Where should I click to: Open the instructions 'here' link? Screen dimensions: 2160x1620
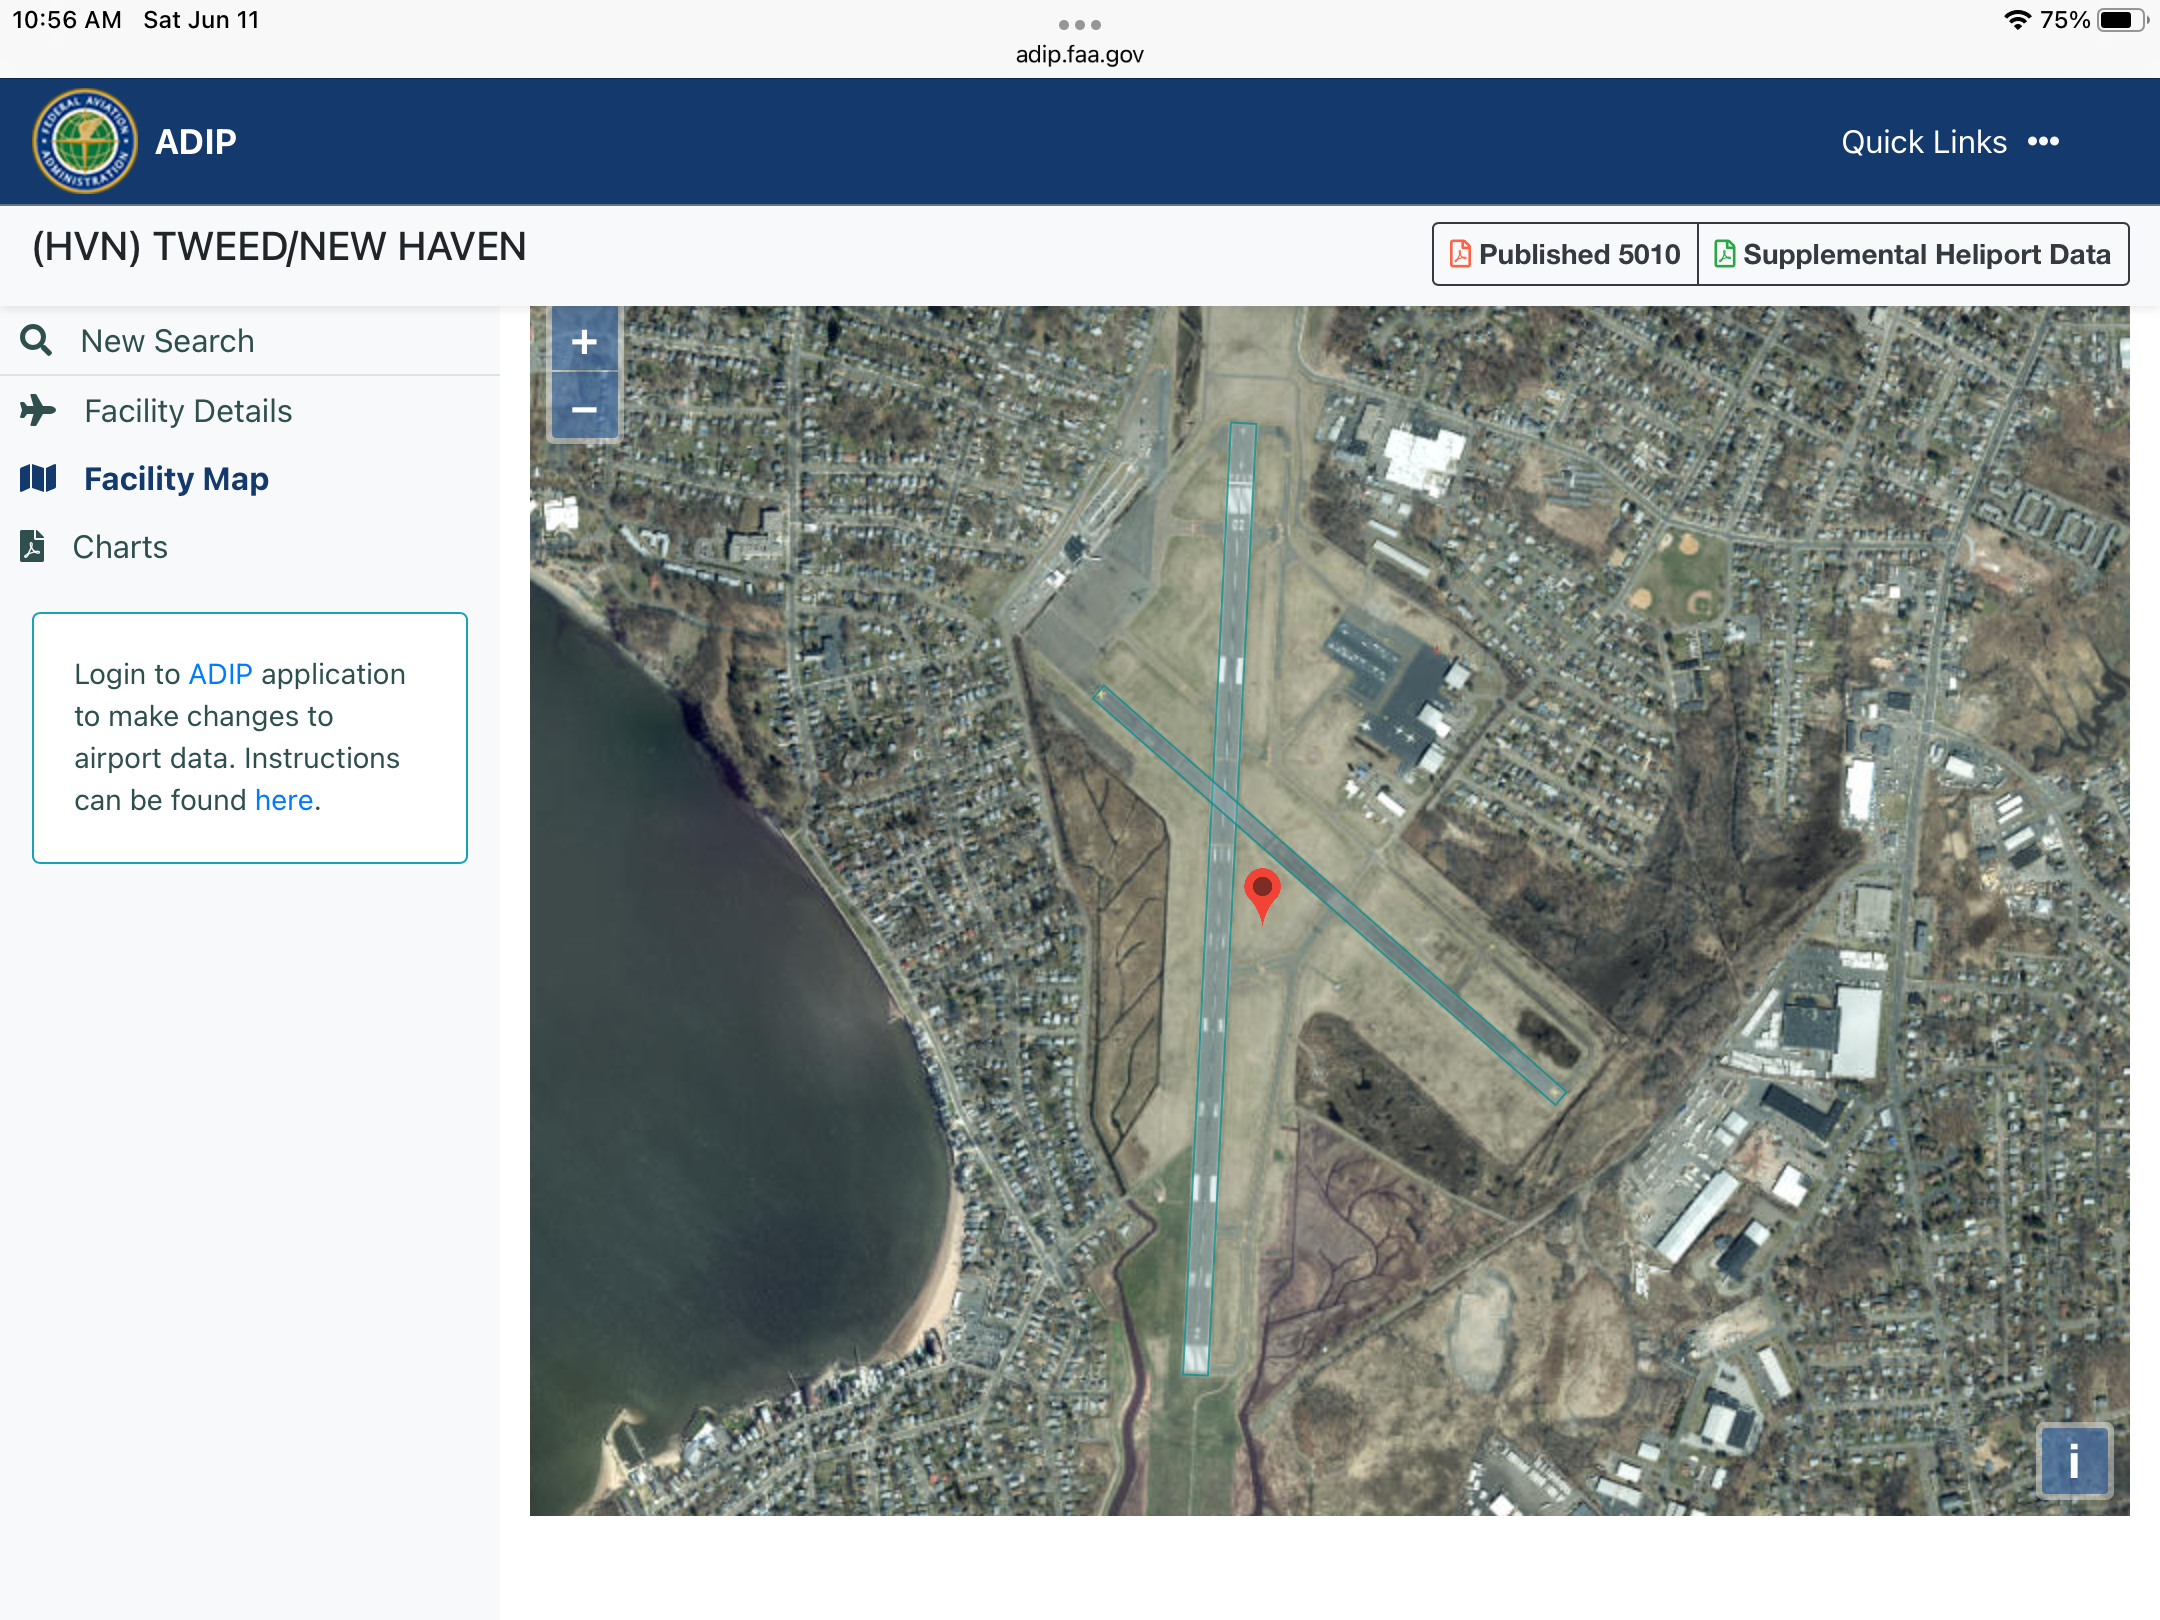(284, 800)
